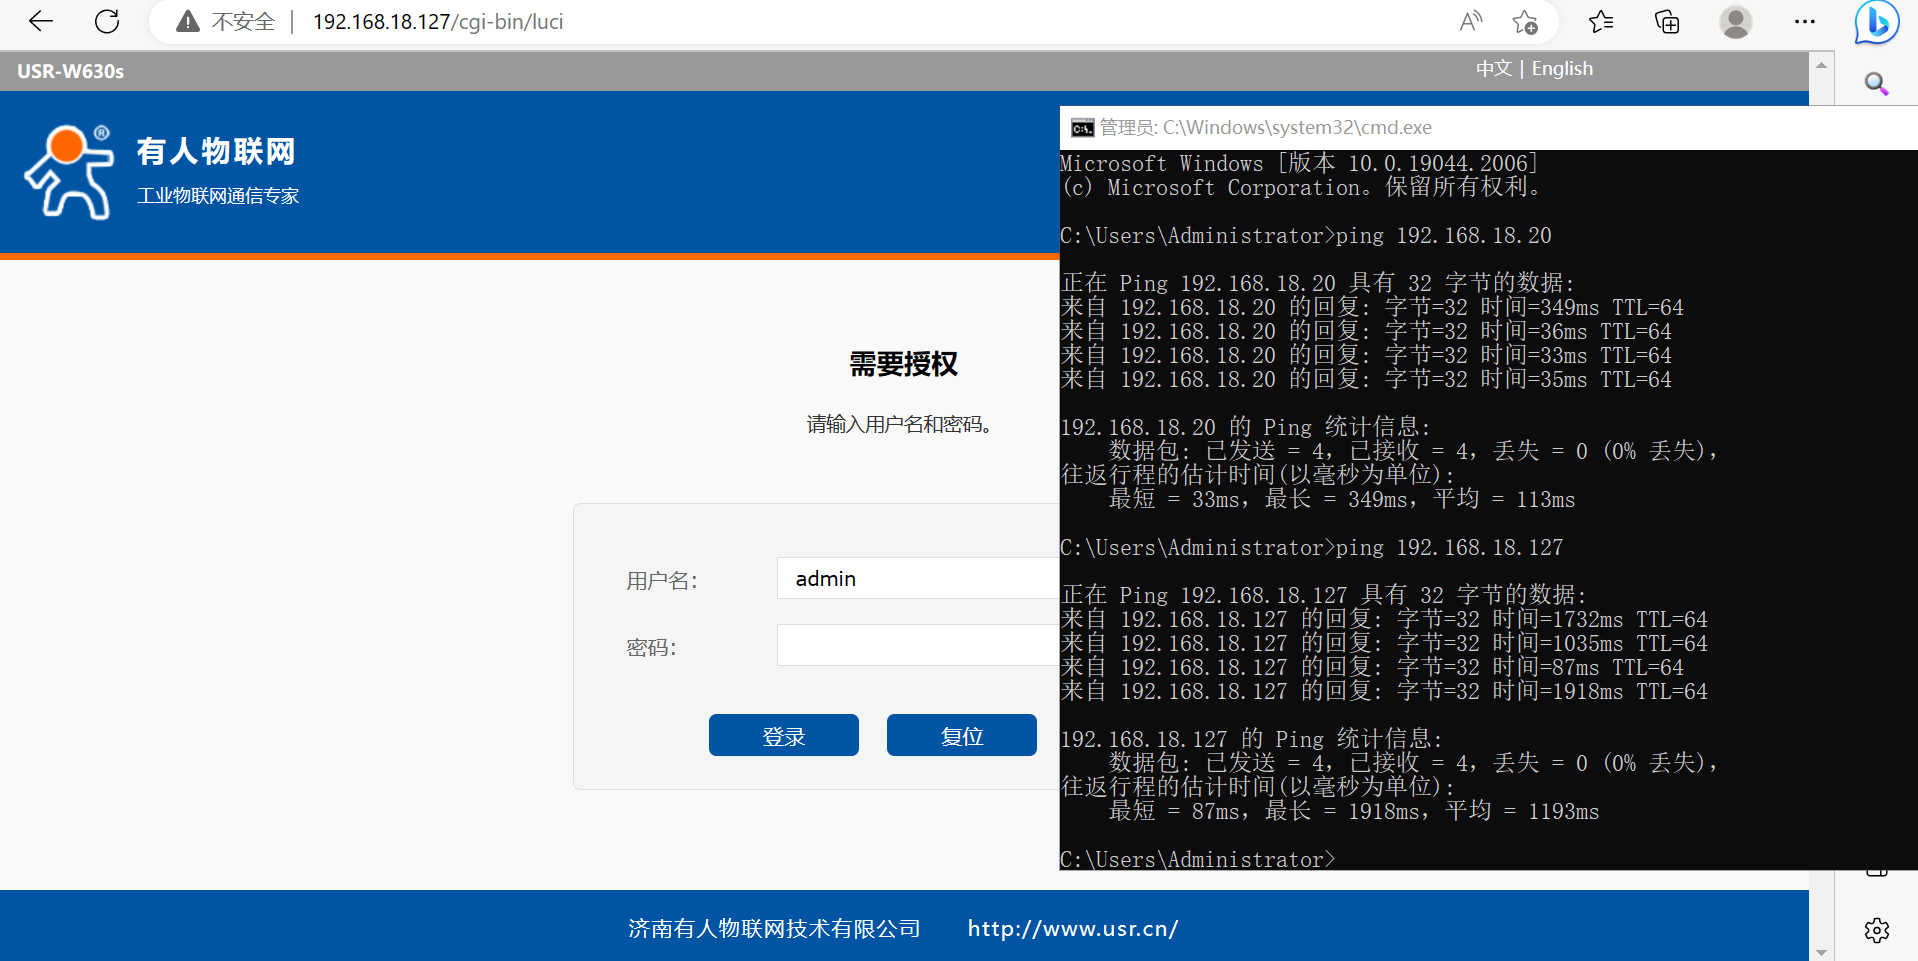Click the browser back arrow
Screen dimensions: 1918x961
41,21
